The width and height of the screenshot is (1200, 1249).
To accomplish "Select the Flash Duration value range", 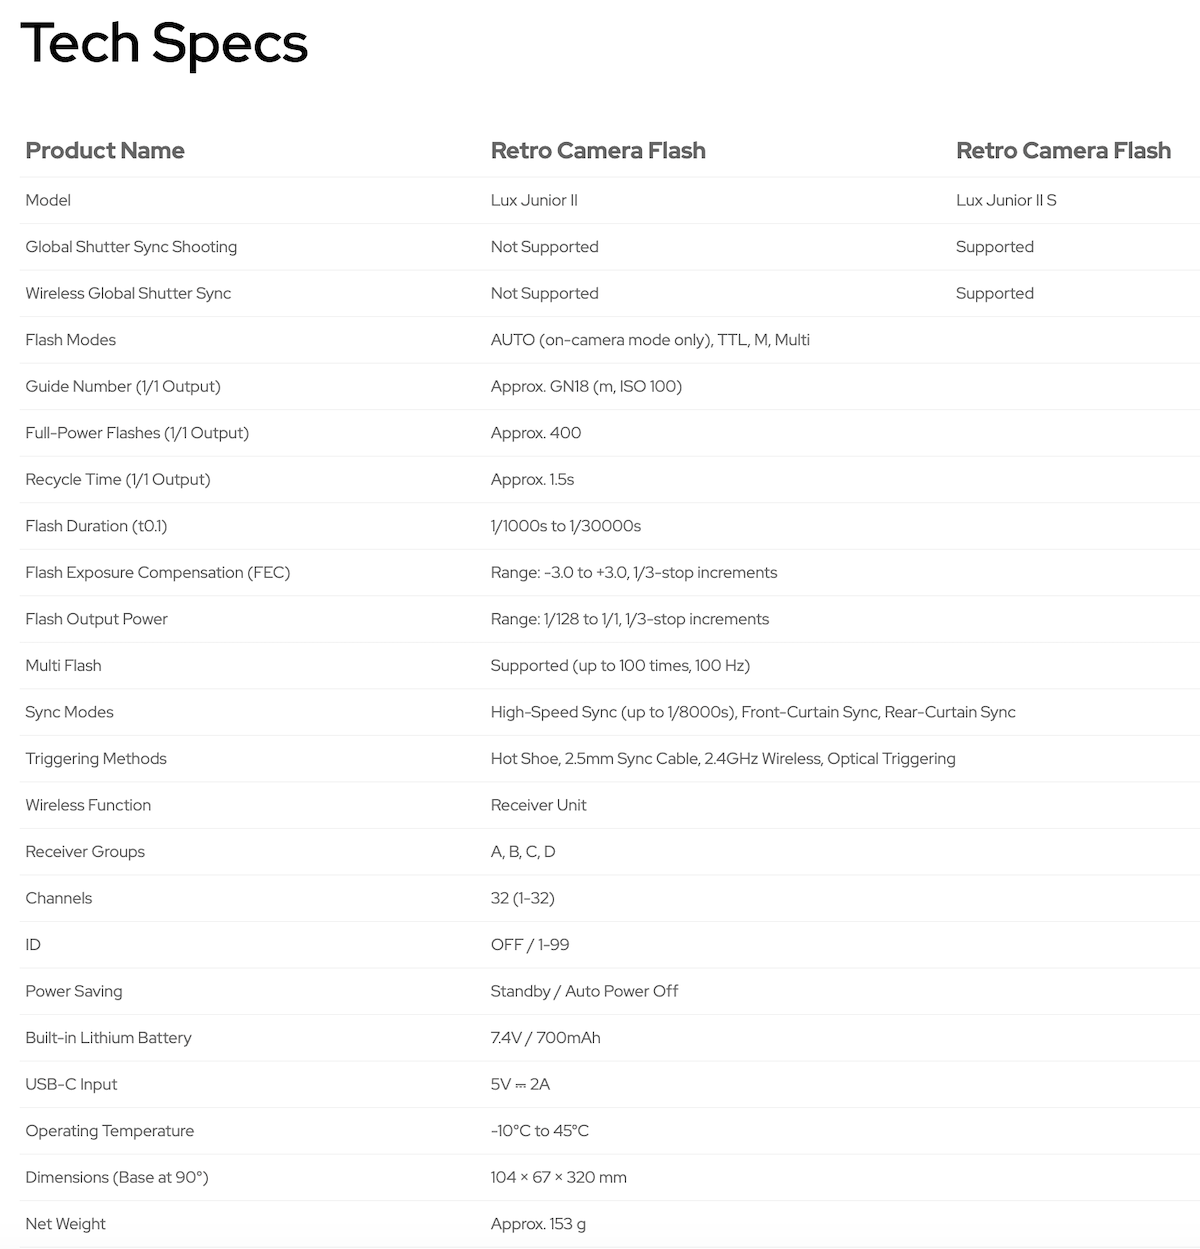I will (566, 526).
